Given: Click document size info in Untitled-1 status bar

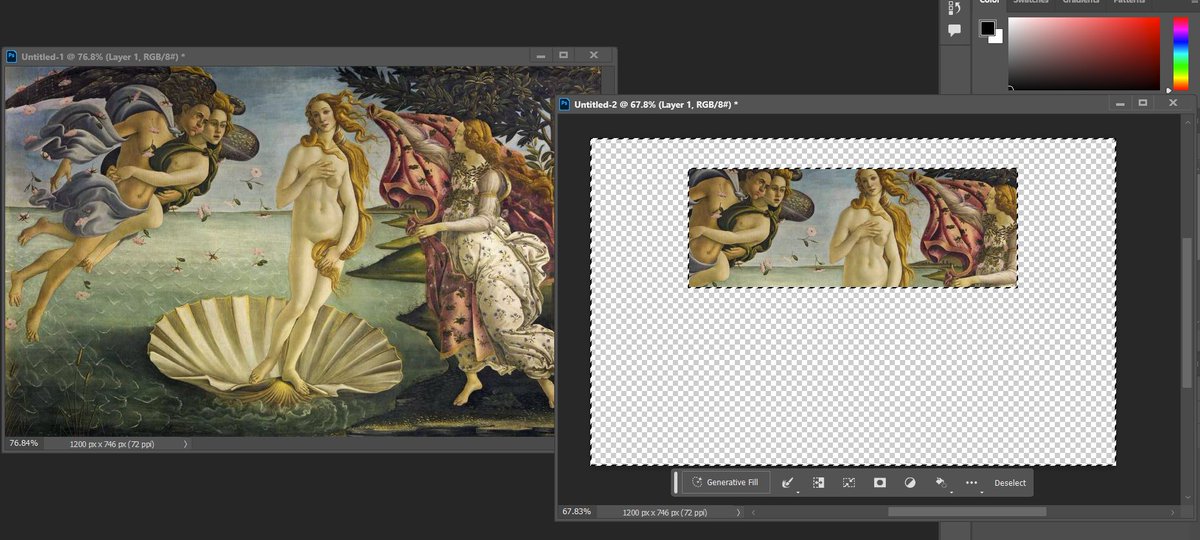Looking at the screenshot, I should (112, 443).
